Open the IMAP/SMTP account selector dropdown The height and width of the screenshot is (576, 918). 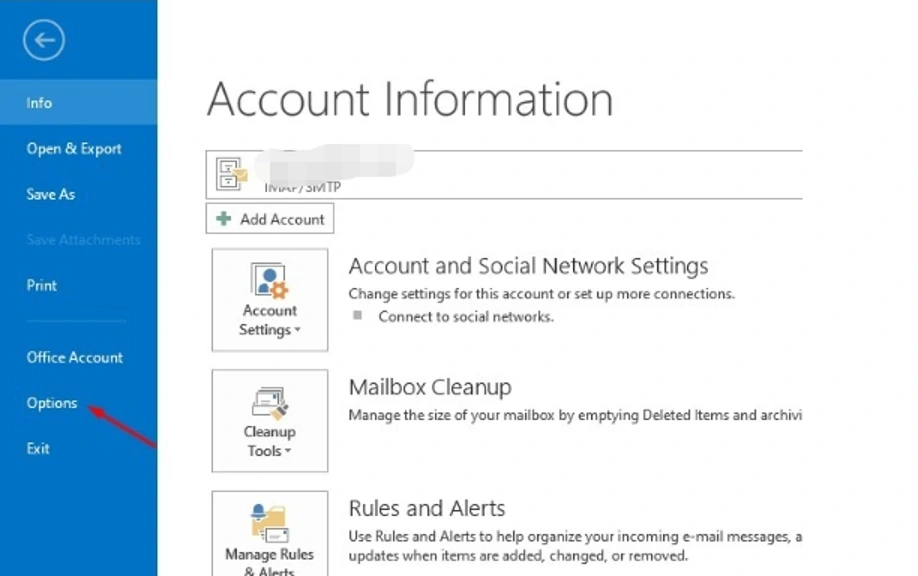coord(503,174)
